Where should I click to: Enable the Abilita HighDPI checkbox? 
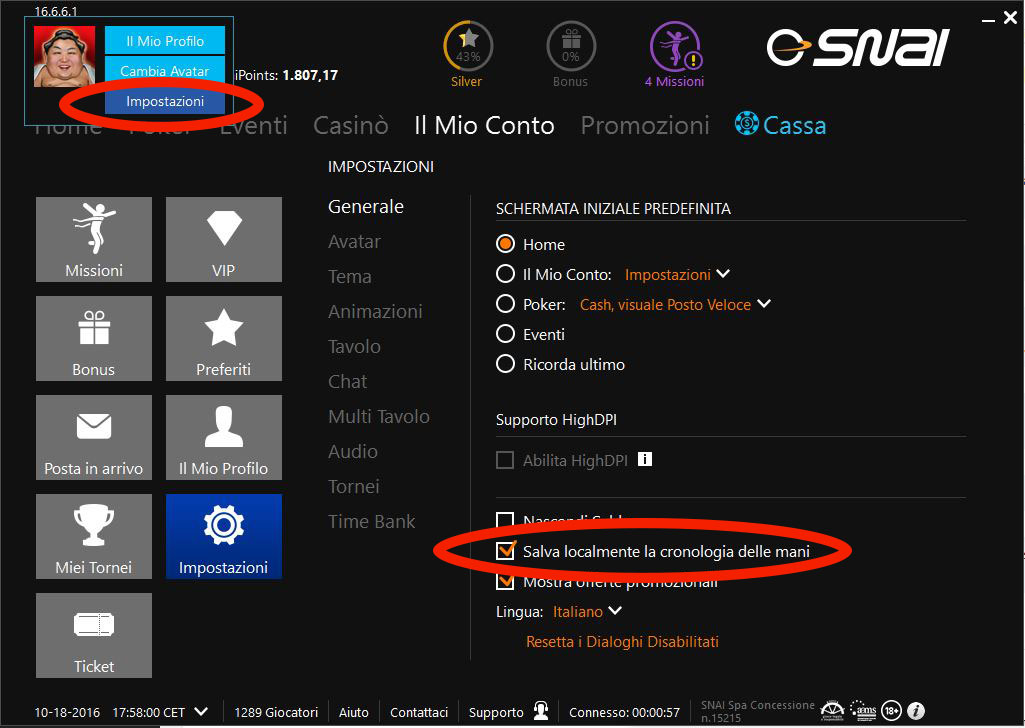[x=505, y=460]
